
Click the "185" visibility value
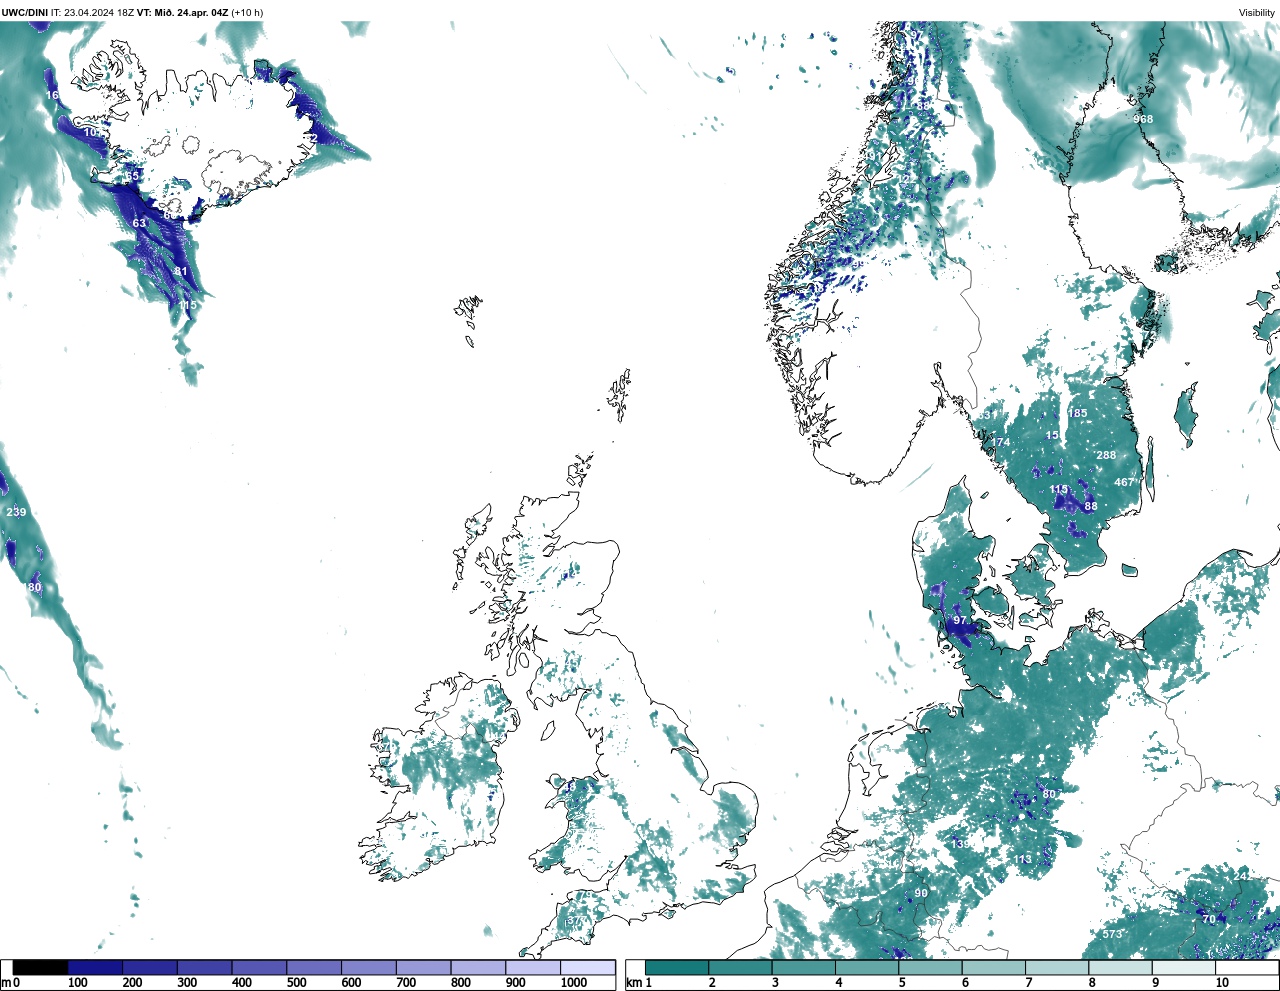[x=1077, y=413]
